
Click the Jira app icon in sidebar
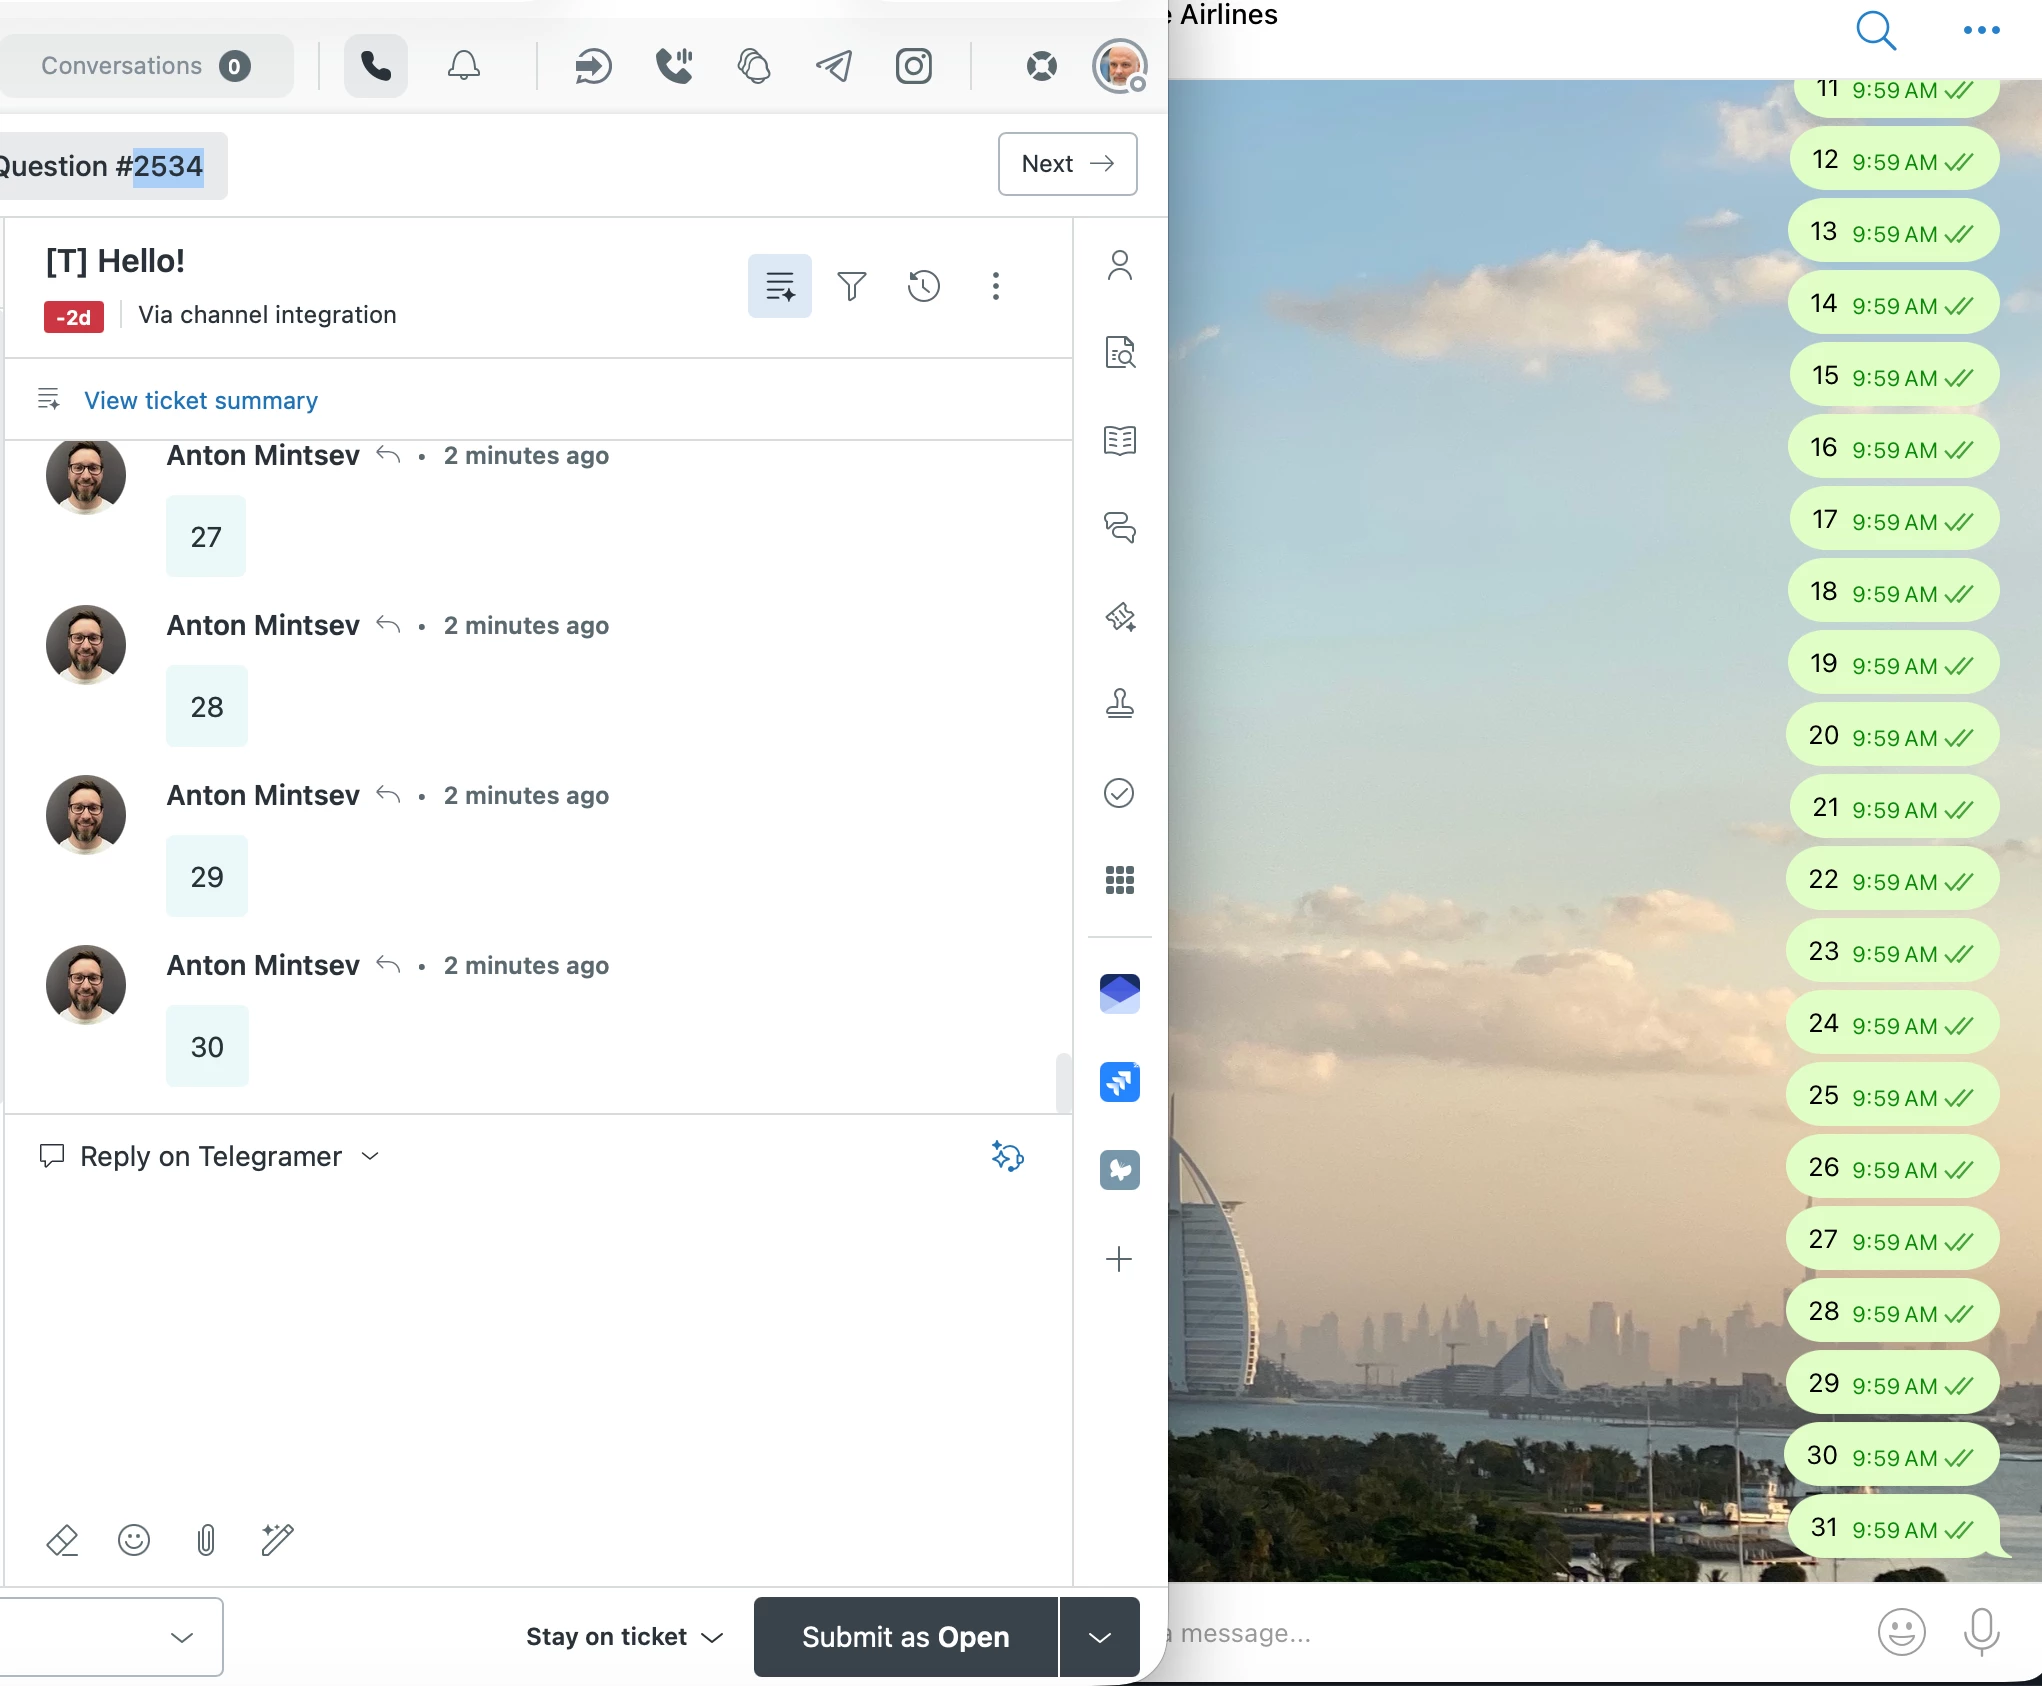tap(1119, 1082)
